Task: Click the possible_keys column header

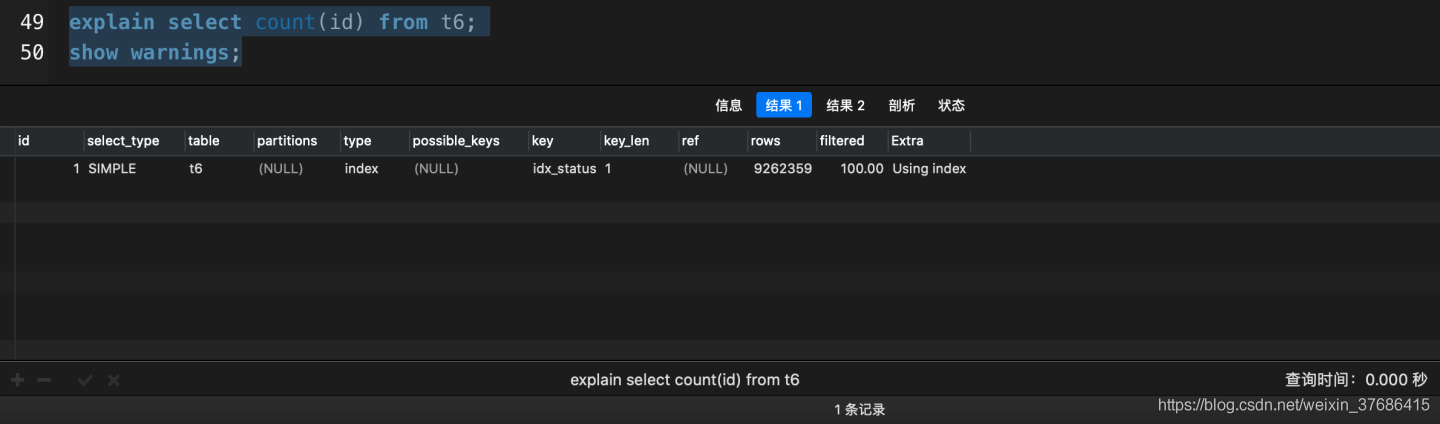Action: point(455,141)
